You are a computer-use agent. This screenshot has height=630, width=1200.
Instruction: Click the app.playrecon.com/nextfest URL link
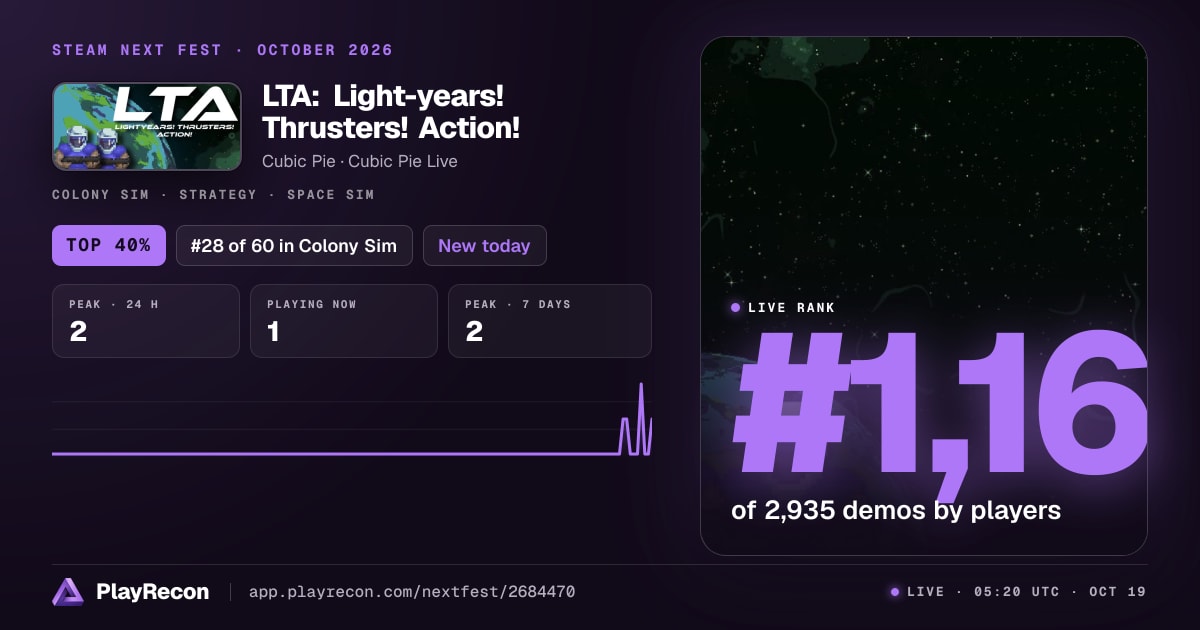click(412, 592)
